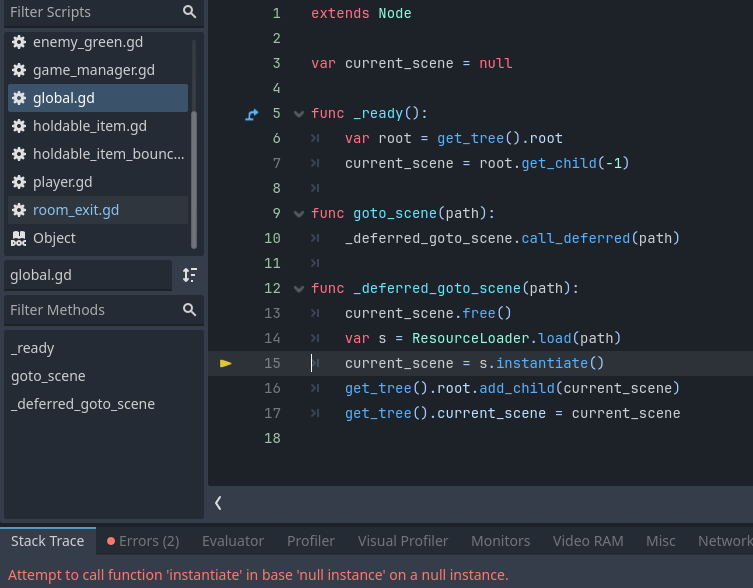Image resolution: width=753 pixels, height=588 pixels.
Task: Click the gear icon beside holdable_item.gd
Action: coord(19,126)
